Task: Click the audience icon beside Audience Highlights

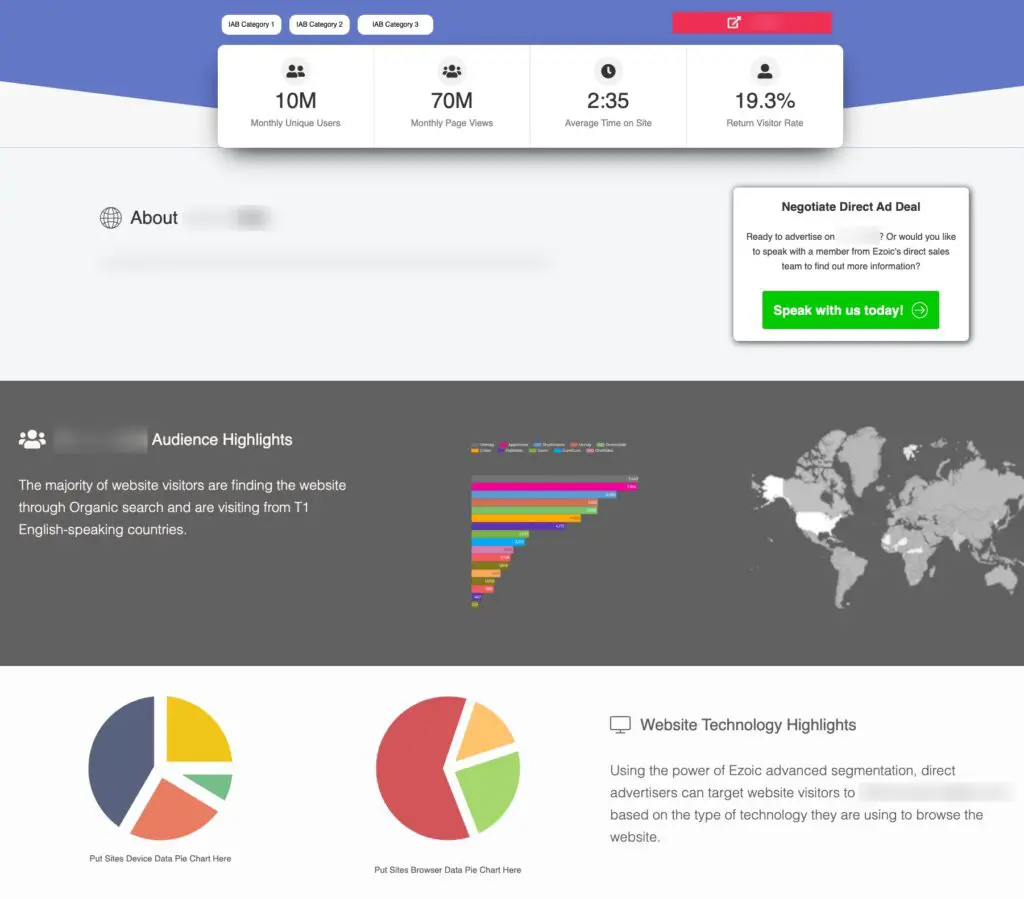Action: click(32, 439)
